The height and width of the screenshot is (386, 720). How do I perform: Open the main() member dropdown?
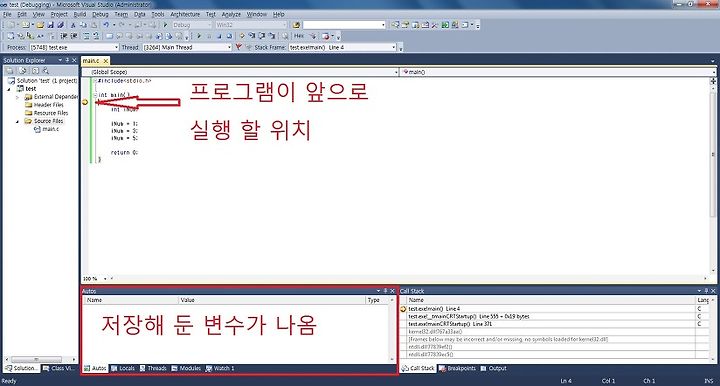[x=558, y=72]
